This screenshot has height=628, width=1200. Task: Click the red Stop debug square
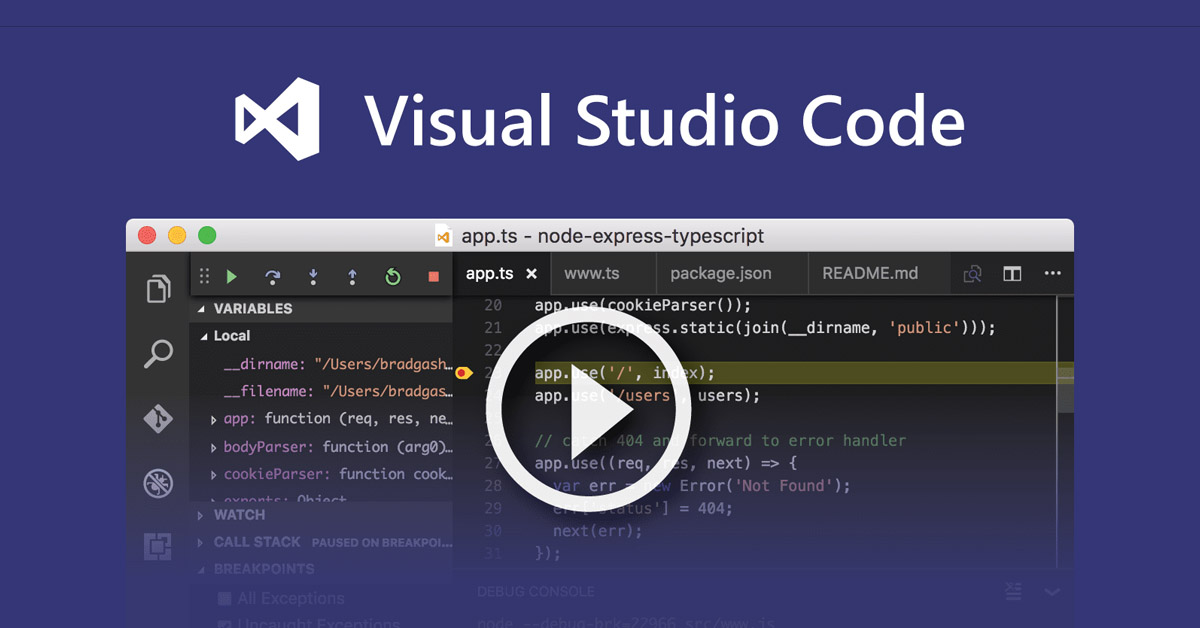coord(433,277)
